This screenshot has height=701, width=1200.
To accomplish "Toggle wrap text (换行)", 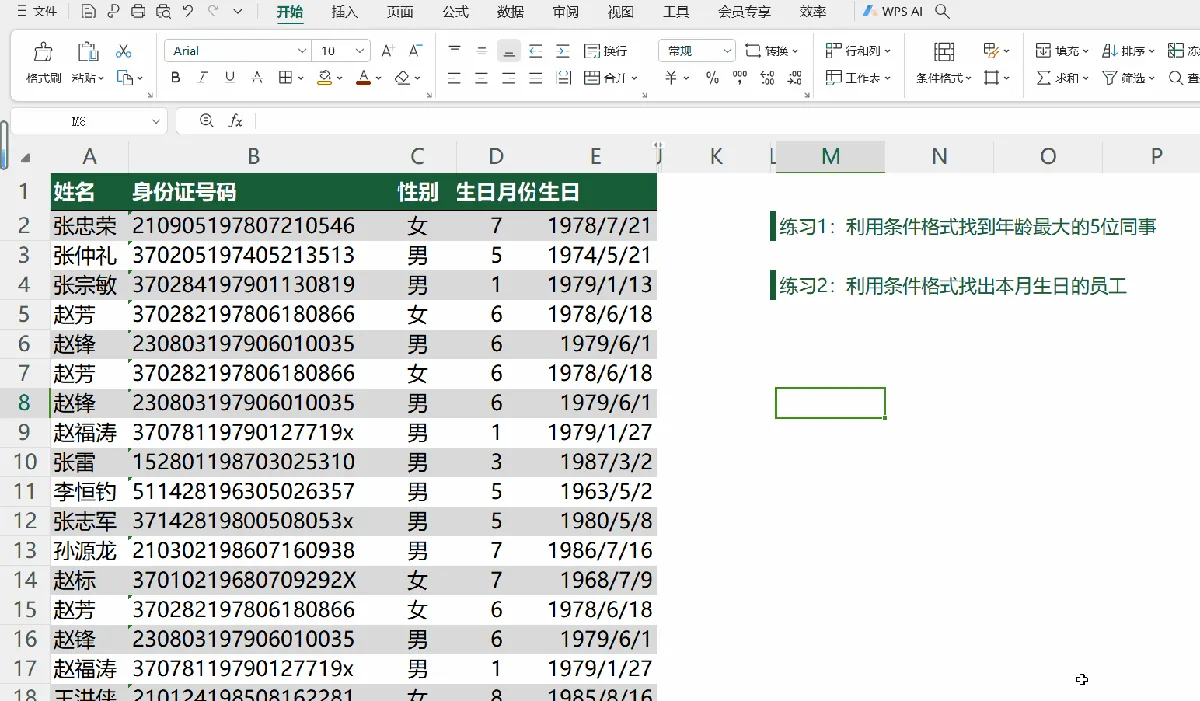I will 606,51.
